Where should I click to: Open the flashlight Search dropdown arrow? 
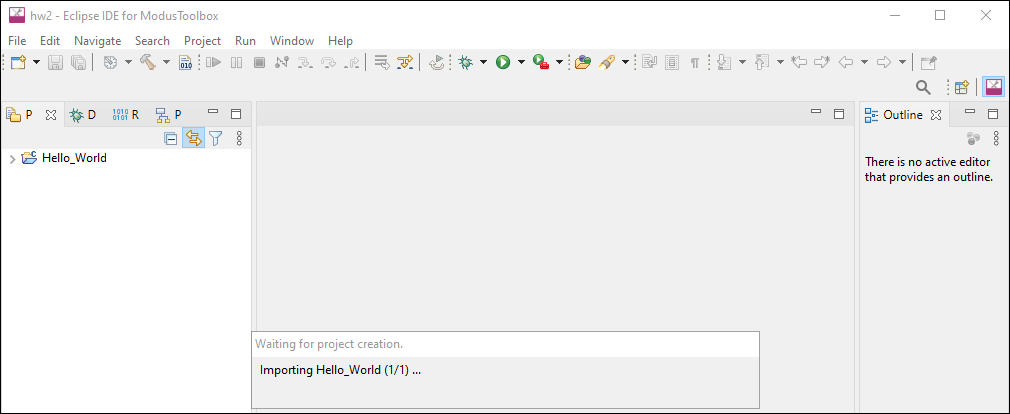click(625, 62)
